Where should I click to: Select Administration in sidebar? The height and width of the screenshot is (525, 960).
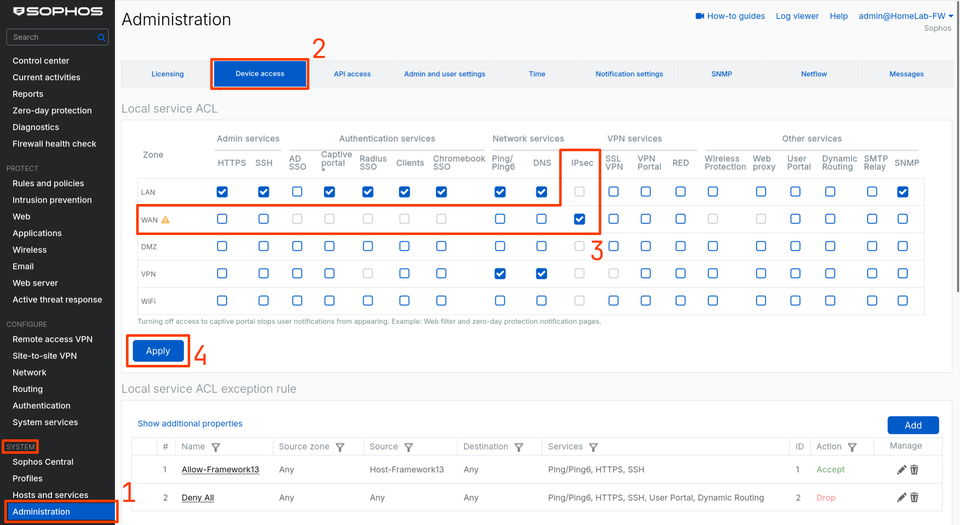[x=60, y=512]
